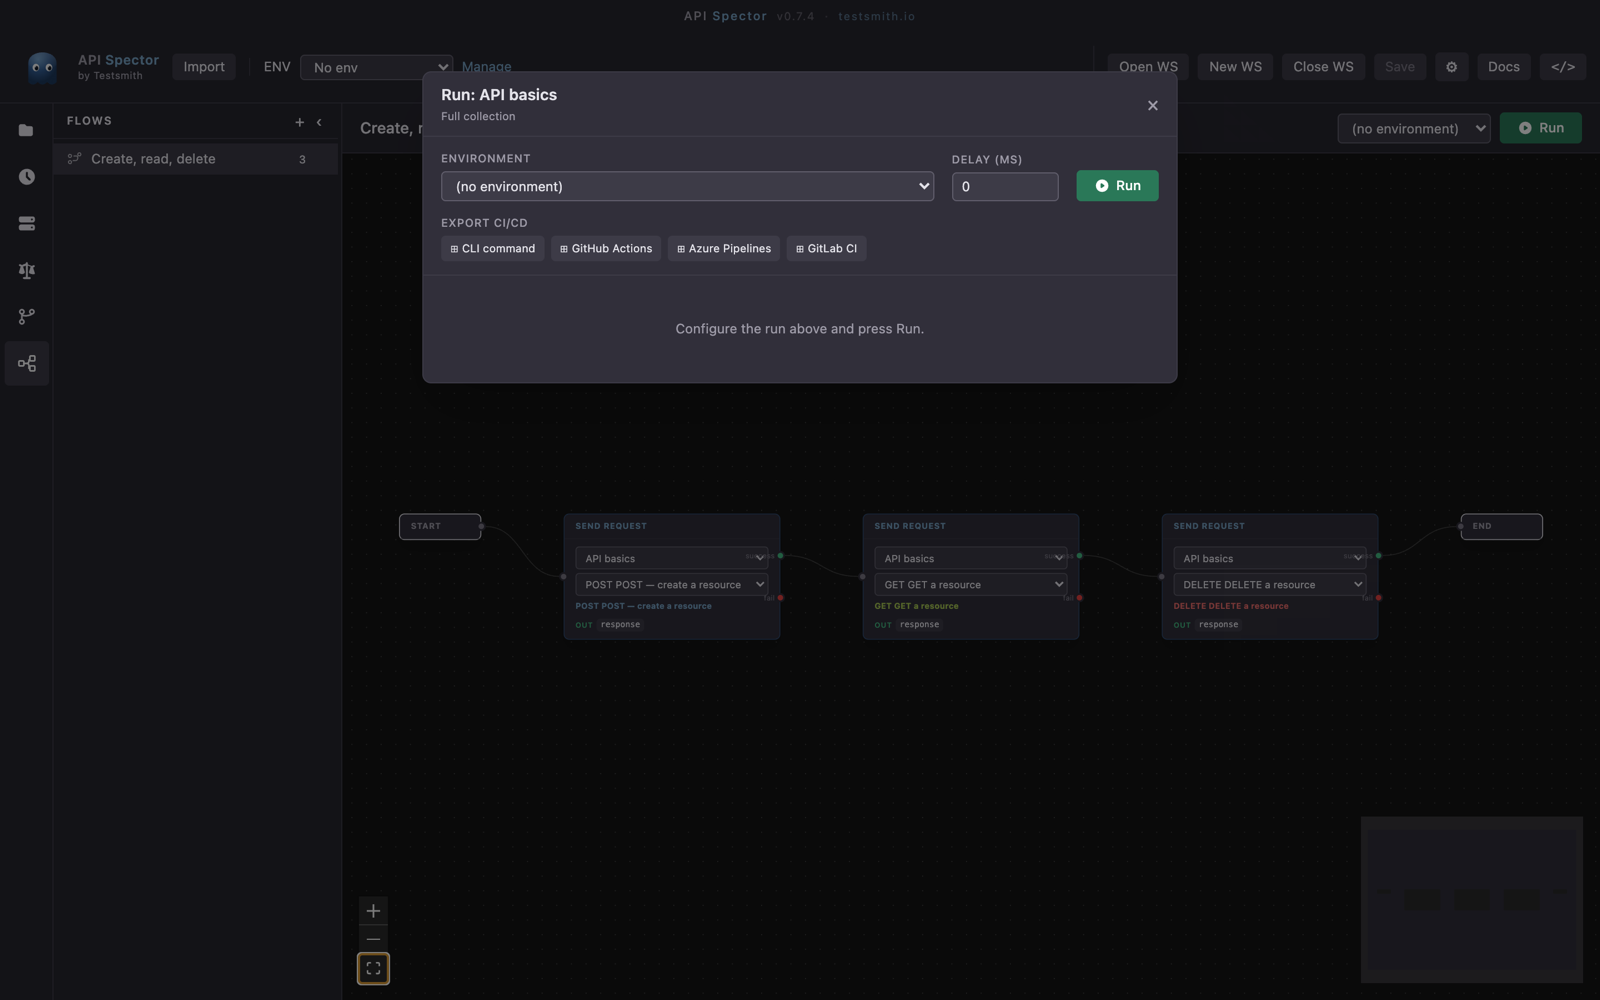
Task: Select the server stack icon in sidebar
Action: [26, 223]
